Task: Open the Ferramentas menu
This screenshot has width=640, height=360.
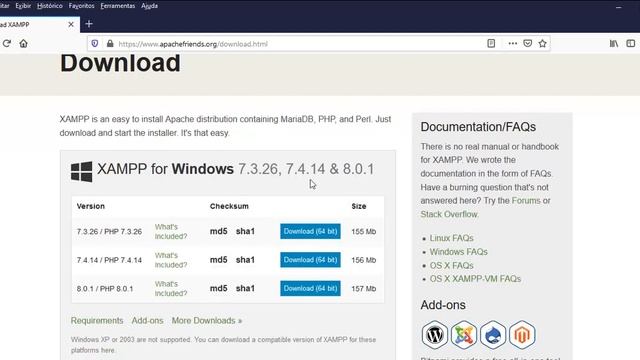Action: pyautogui.click(x=118, y=6)
